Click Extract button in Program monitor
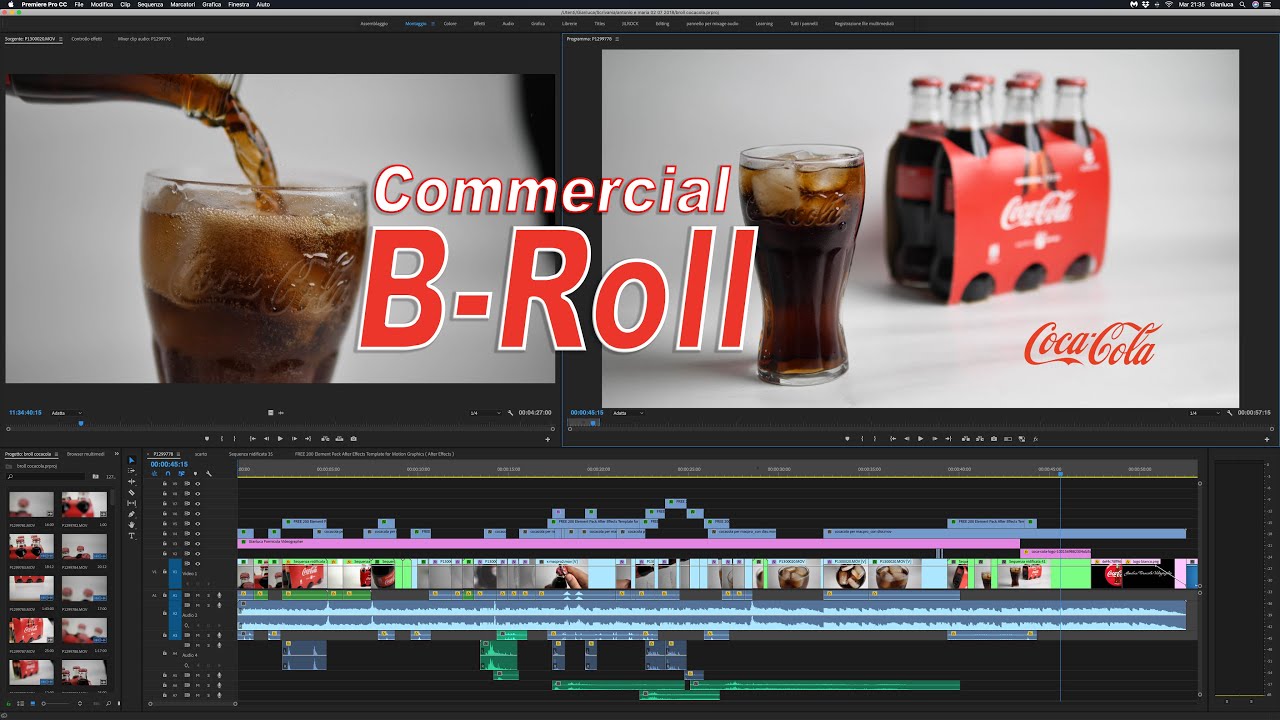The width and height of the screenshot is (1280, 720). 978,438
